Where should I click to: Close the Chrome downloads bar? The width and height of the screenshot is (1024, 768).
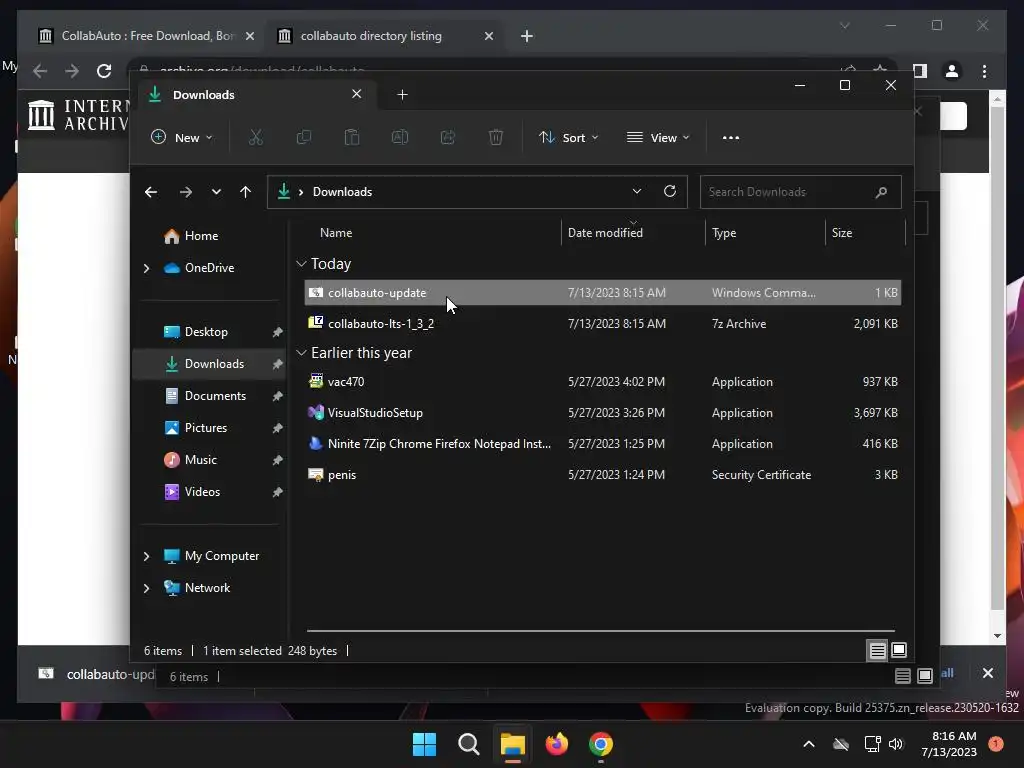pos(987,673)
